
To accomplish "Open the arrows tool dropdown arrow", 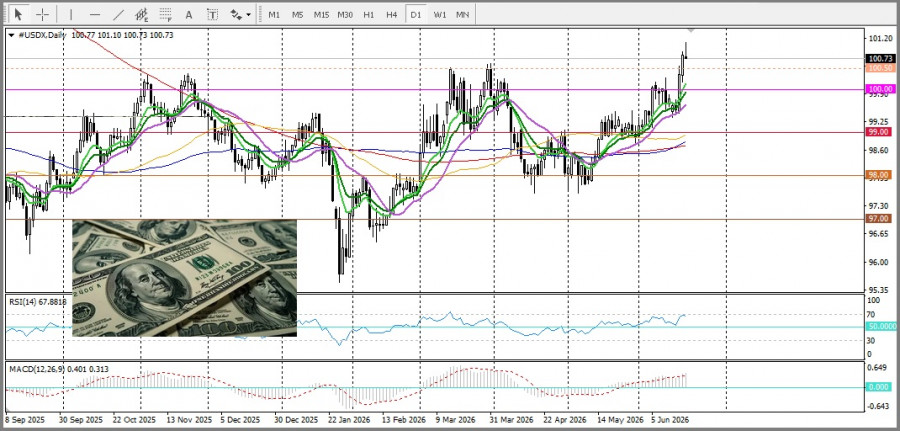I will (x=249, y=14).
